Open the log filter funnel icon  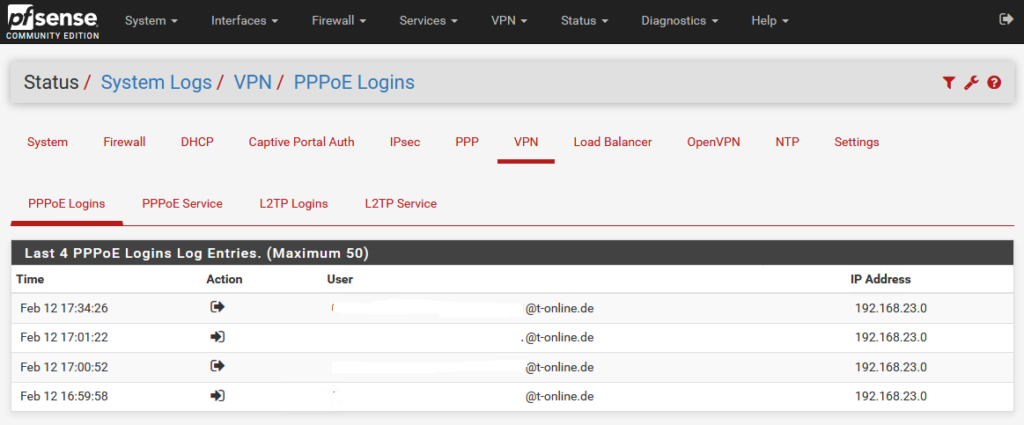[949, 83]
